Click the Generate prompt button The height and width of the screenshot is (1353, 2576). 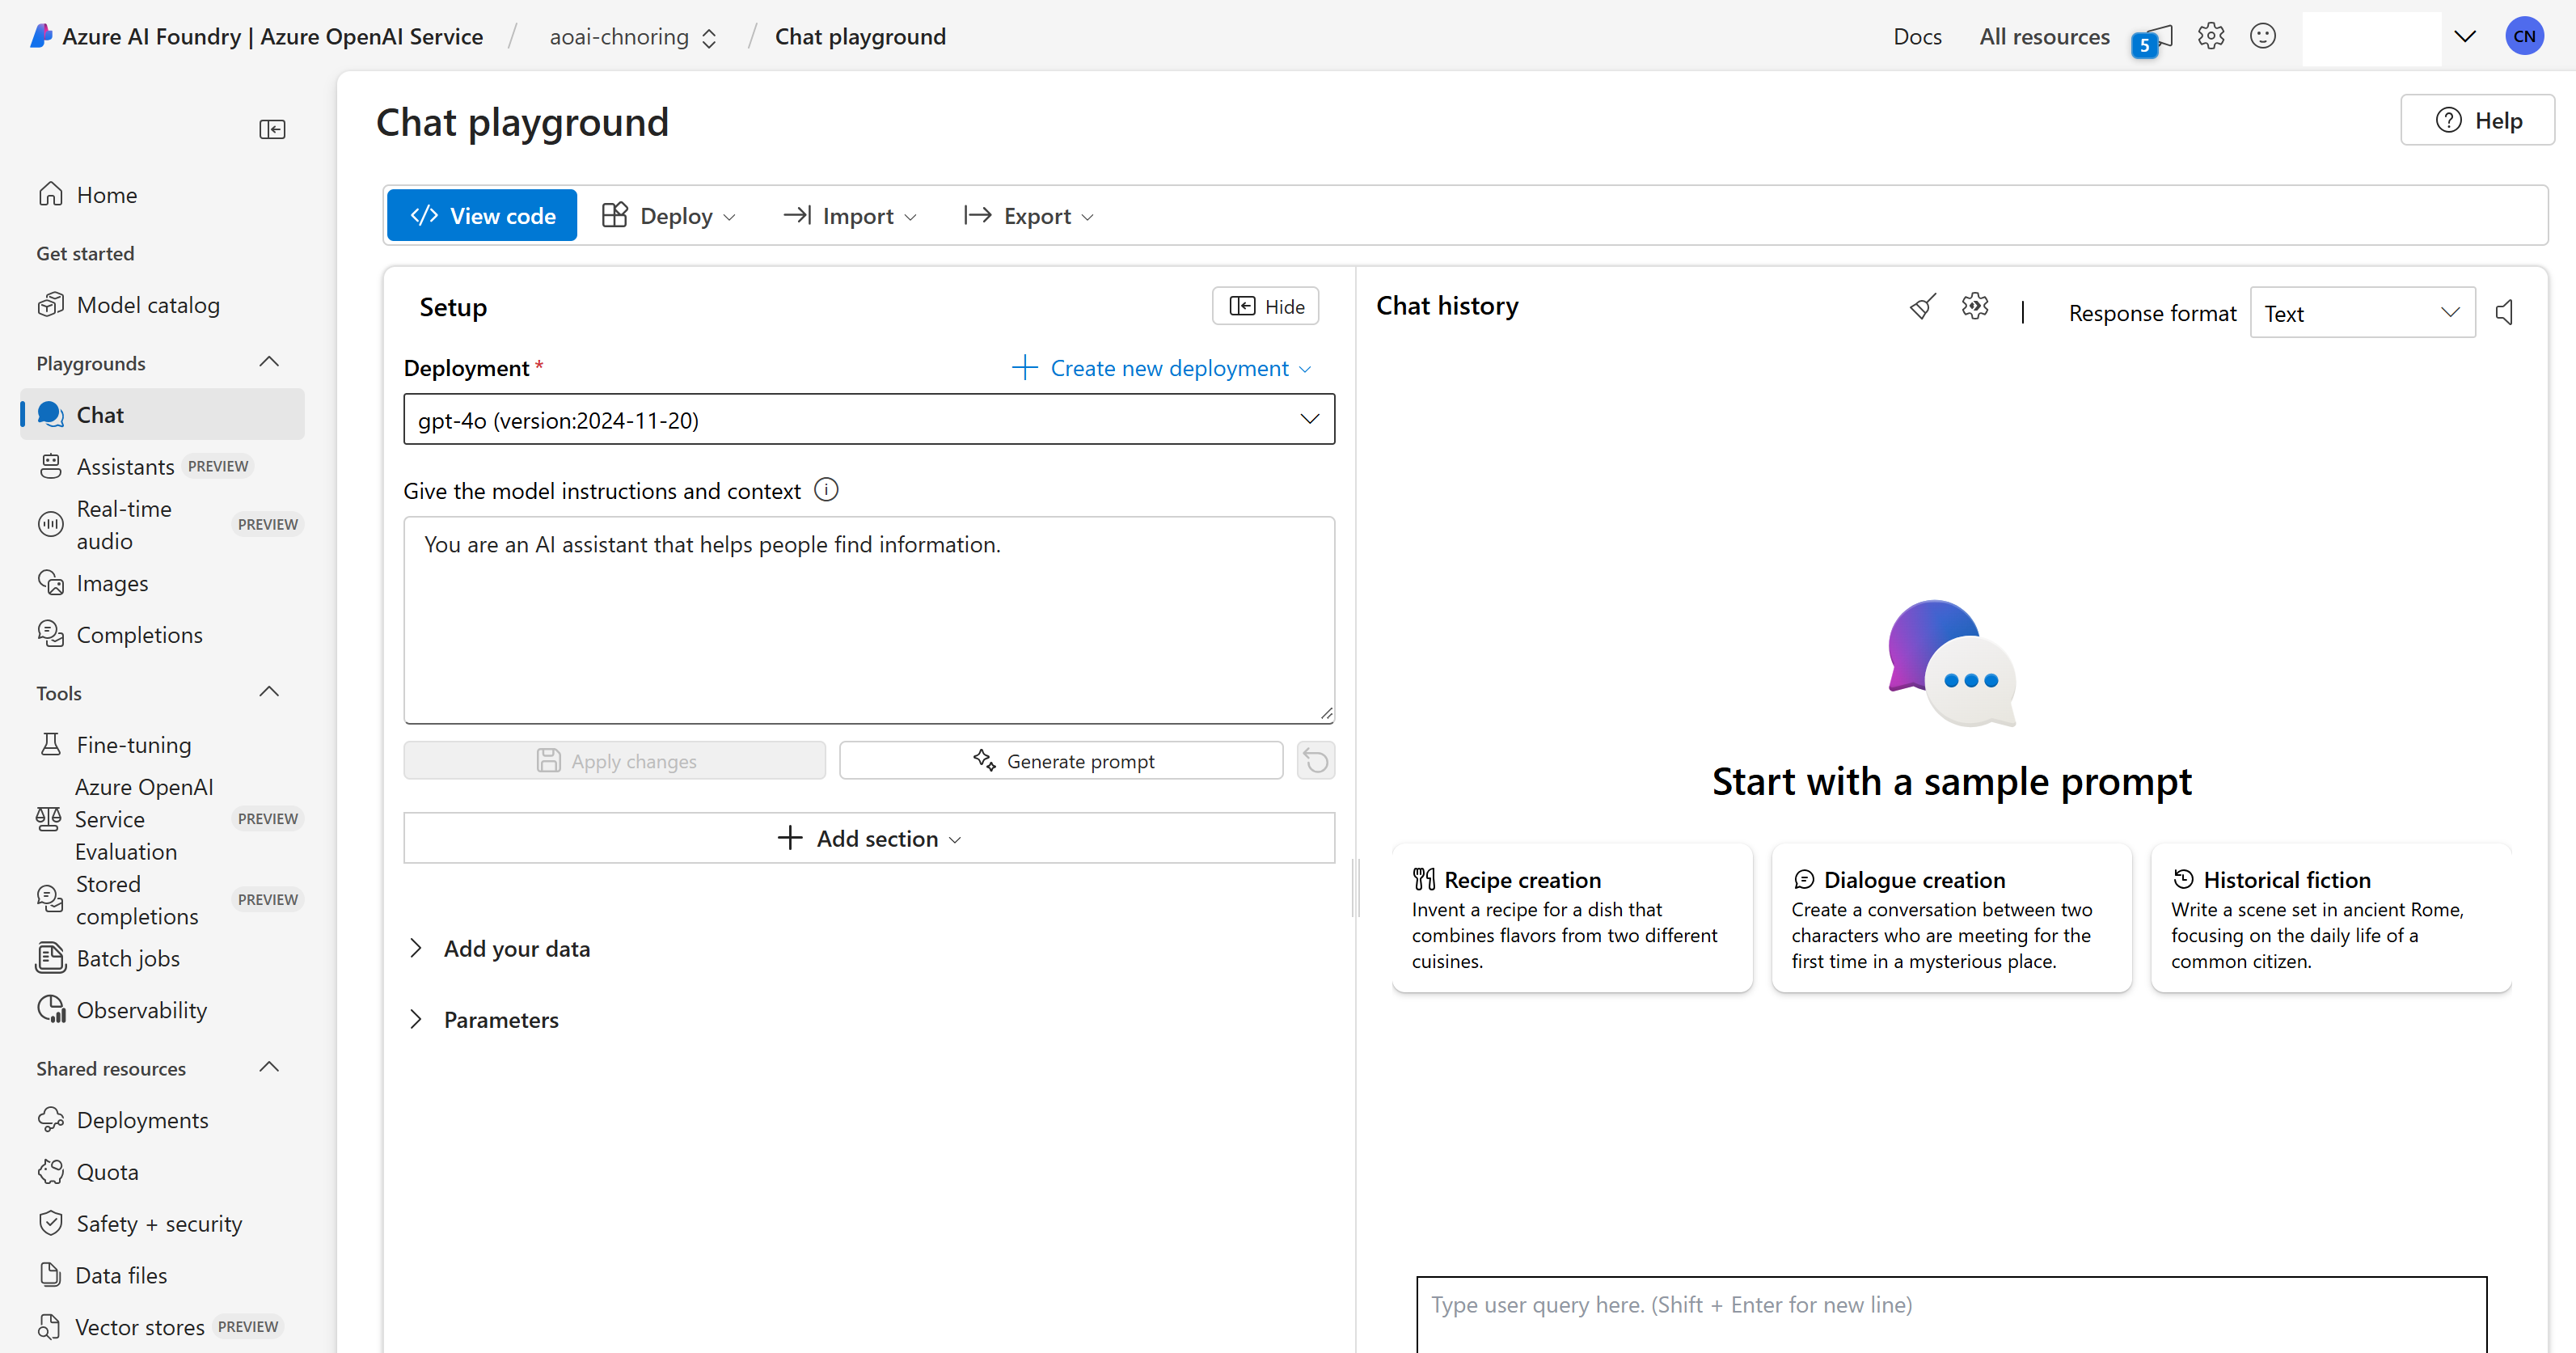pos(1061,760)
